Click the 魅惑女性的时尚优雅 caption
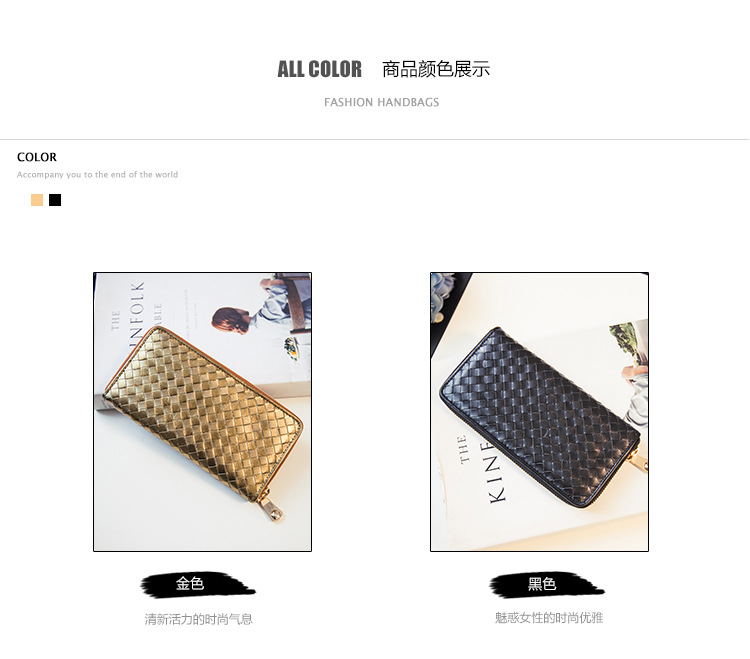The height and width of the screenshot is (659, 750). [549, 618]
